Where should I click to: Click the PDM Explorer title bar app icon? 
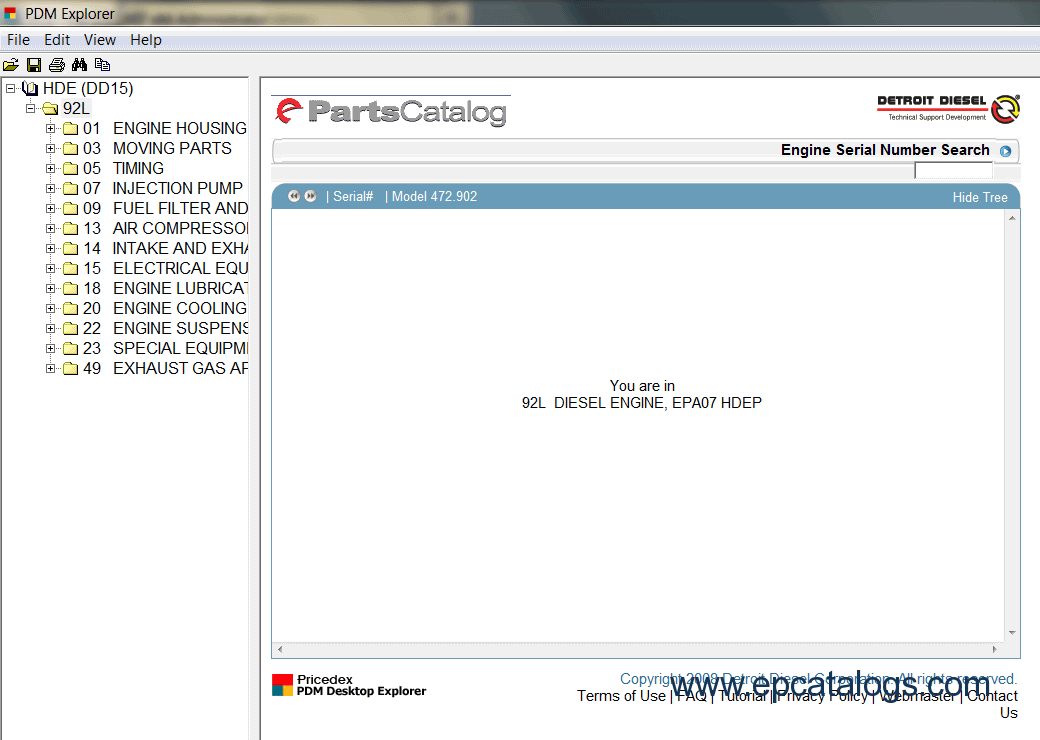[x=10, y=13]
